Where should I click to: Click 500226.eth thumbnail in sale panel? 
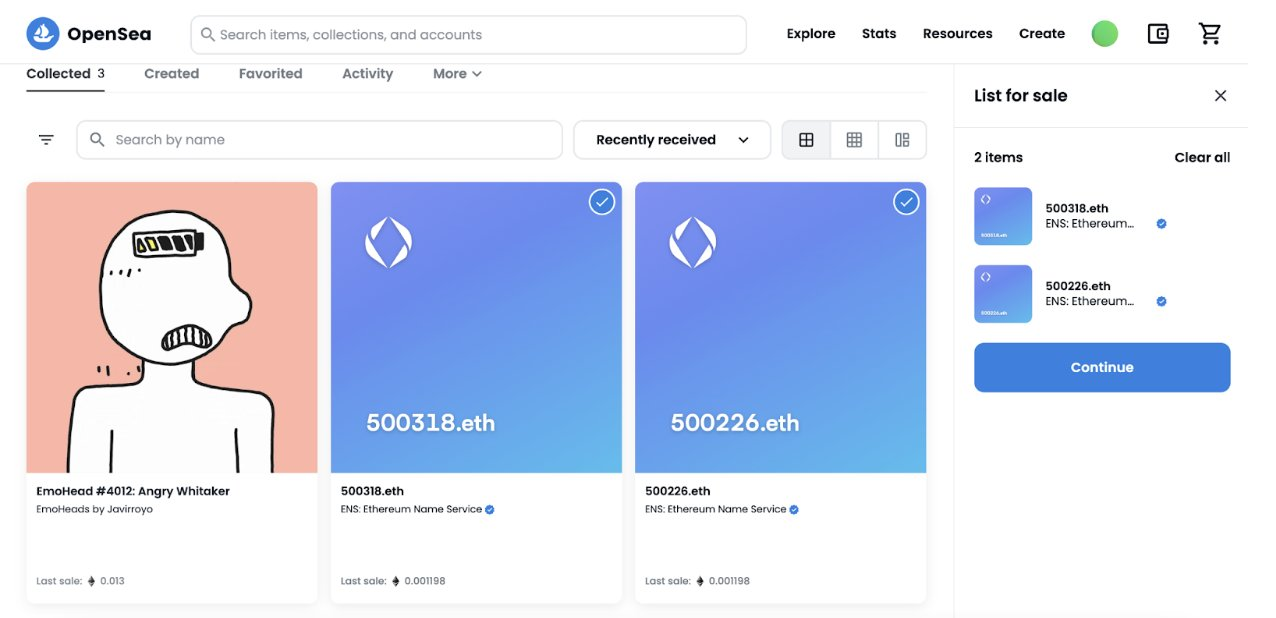pyautogui.click(x=1003, y=294)
